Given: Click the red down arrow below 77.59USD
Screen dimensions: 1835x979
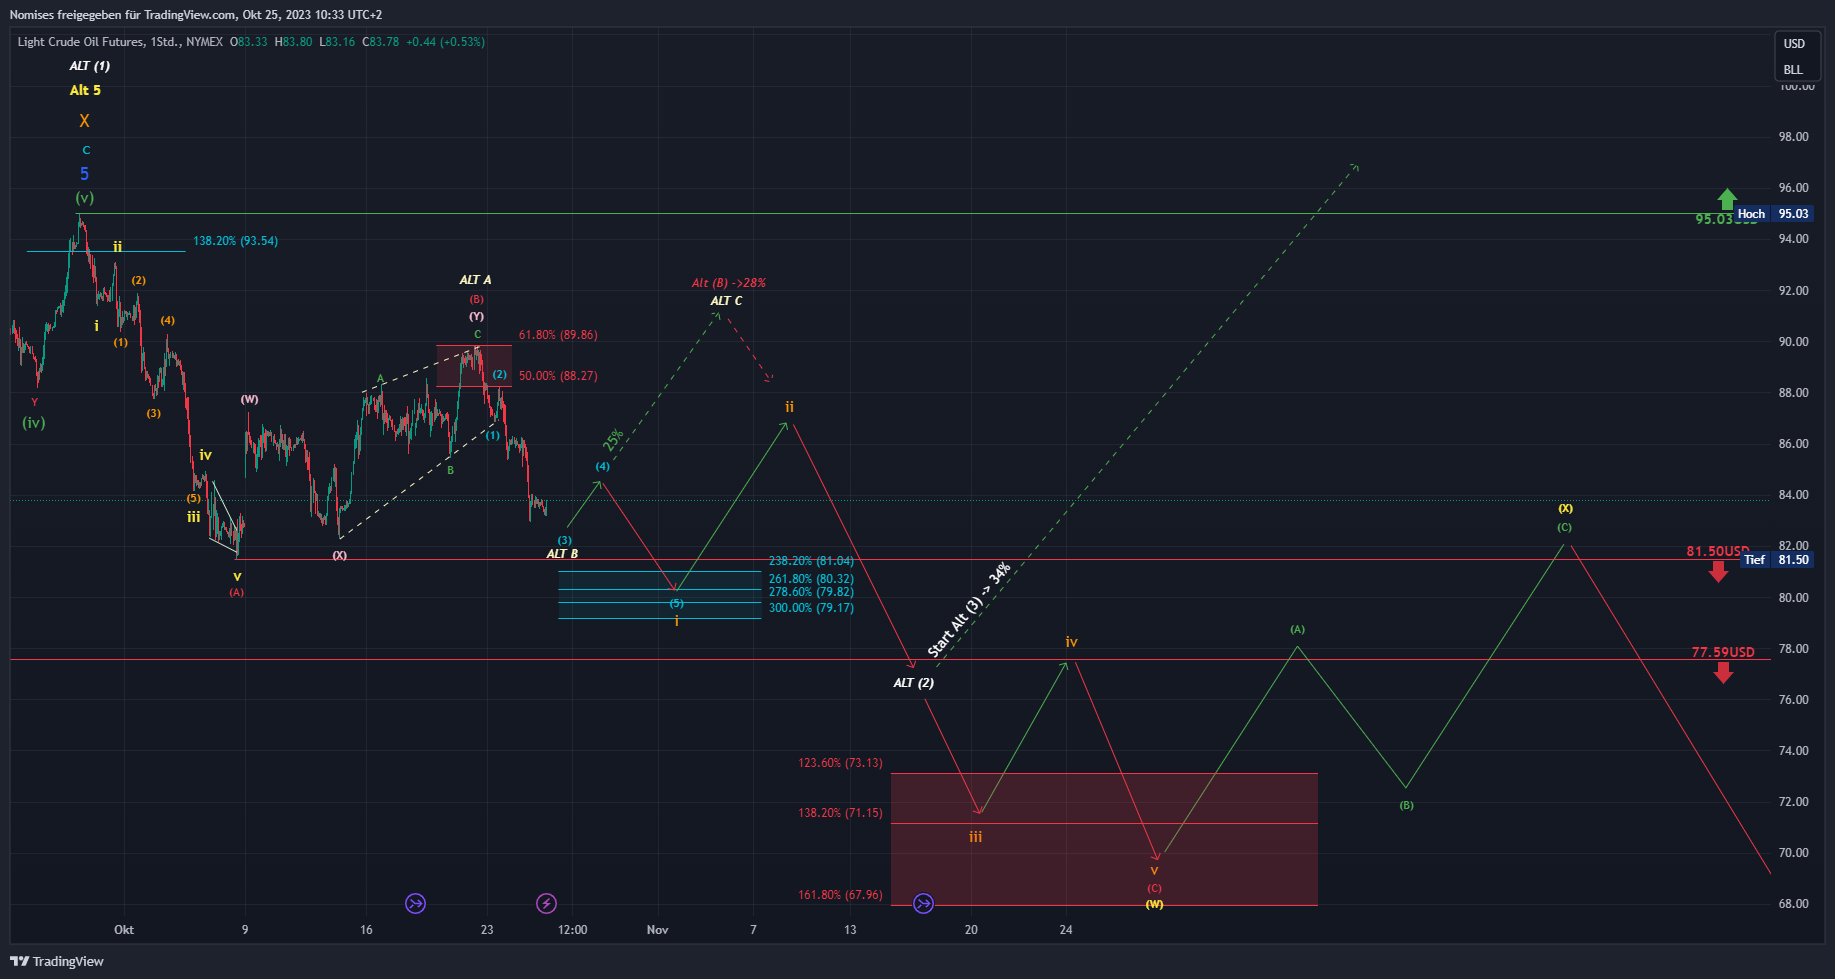Looking at the screenshot, I should pyautogui.click(x=1723, y=673).
